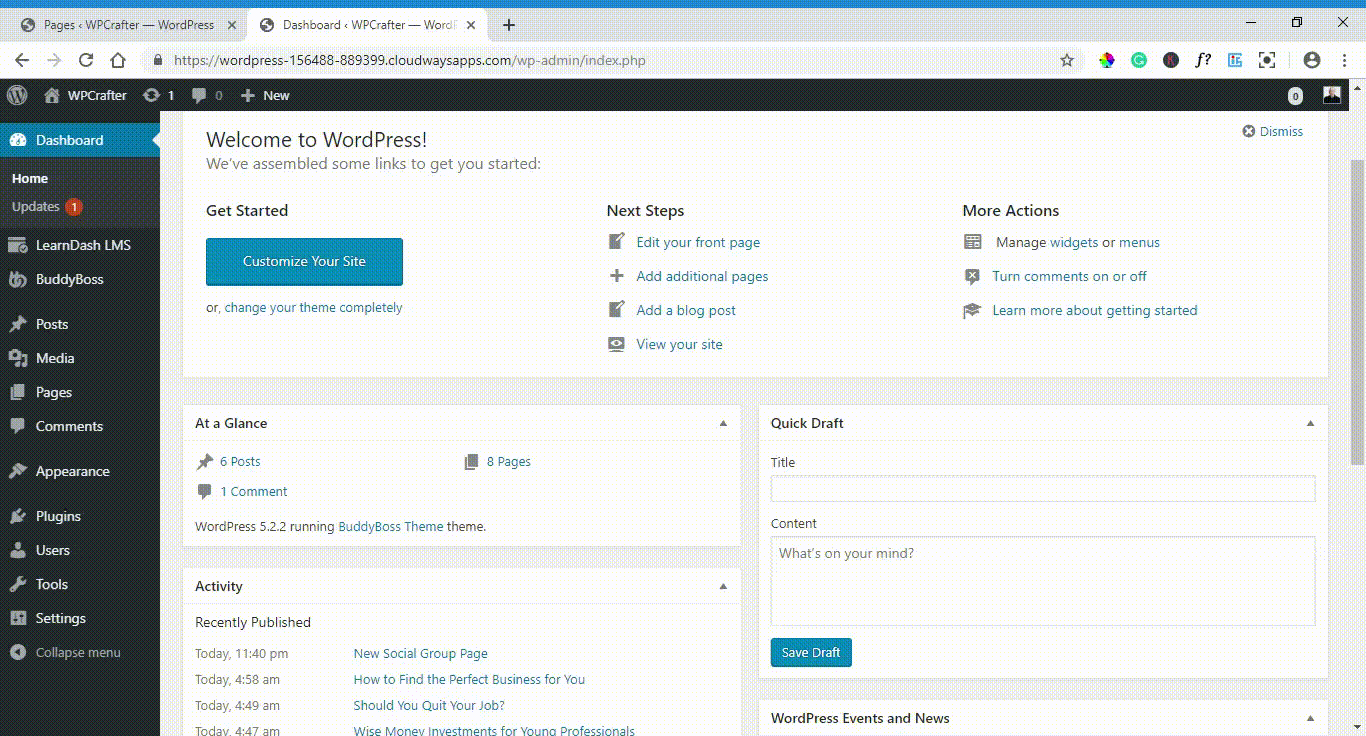
Task: Open the updates icon in admin bar
Action: click(151, 95)
